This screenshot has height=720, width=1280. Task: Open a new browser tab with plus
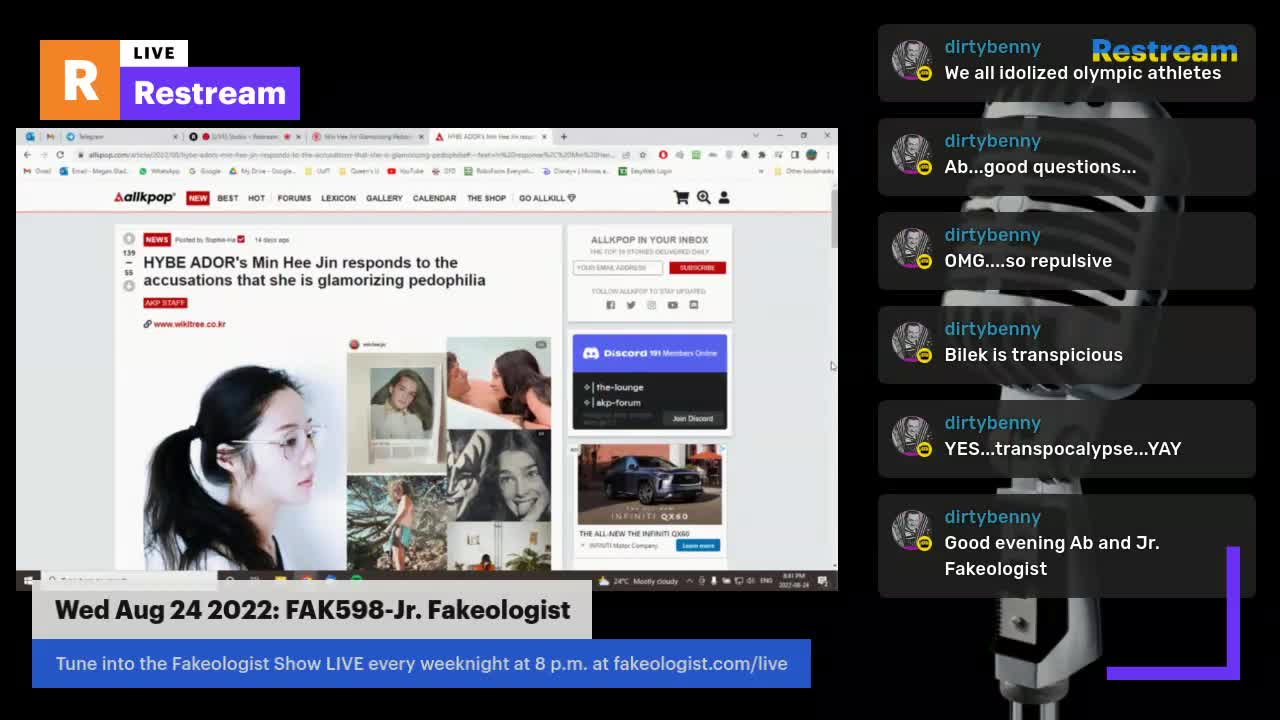564,136
